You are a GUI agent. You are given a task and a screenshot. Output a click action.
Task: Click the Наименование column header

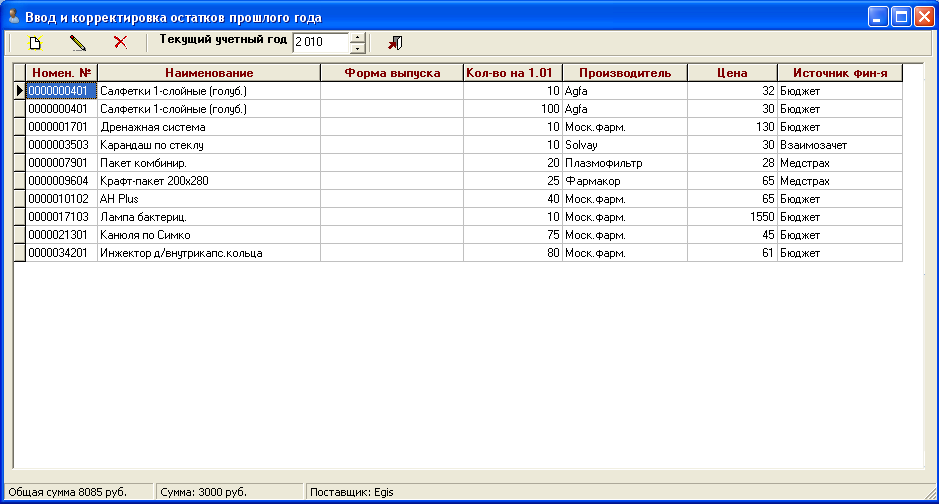coord(209,72)
